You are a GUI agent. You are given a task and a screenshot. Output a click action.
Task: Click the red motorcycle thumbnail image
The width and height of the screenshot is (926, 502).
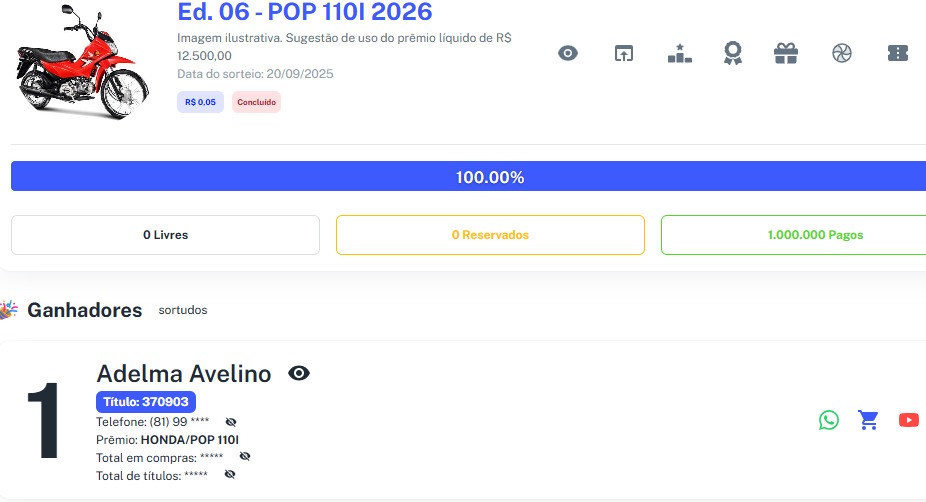(76, 62)
